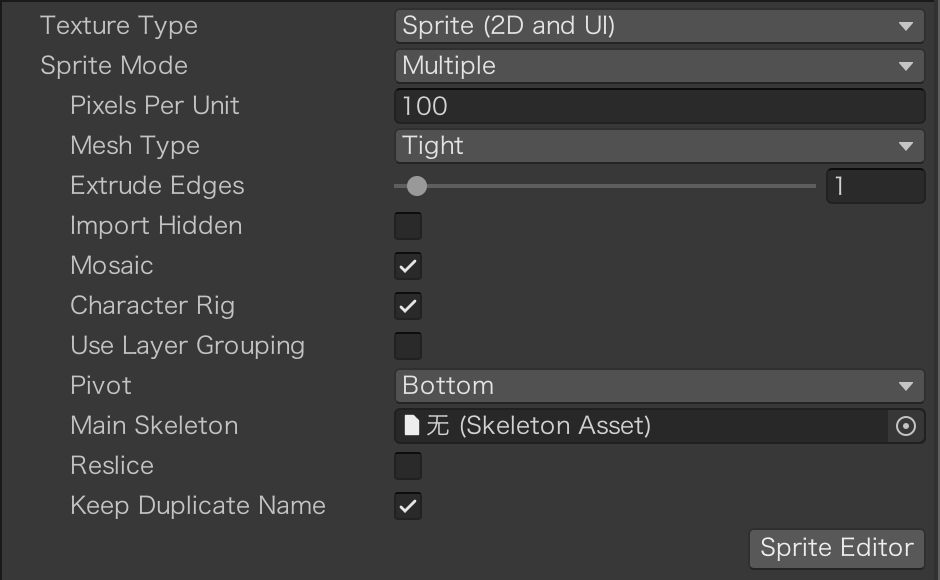
Task: Disable the Character Rig checkbox
Action: point(408,306)
